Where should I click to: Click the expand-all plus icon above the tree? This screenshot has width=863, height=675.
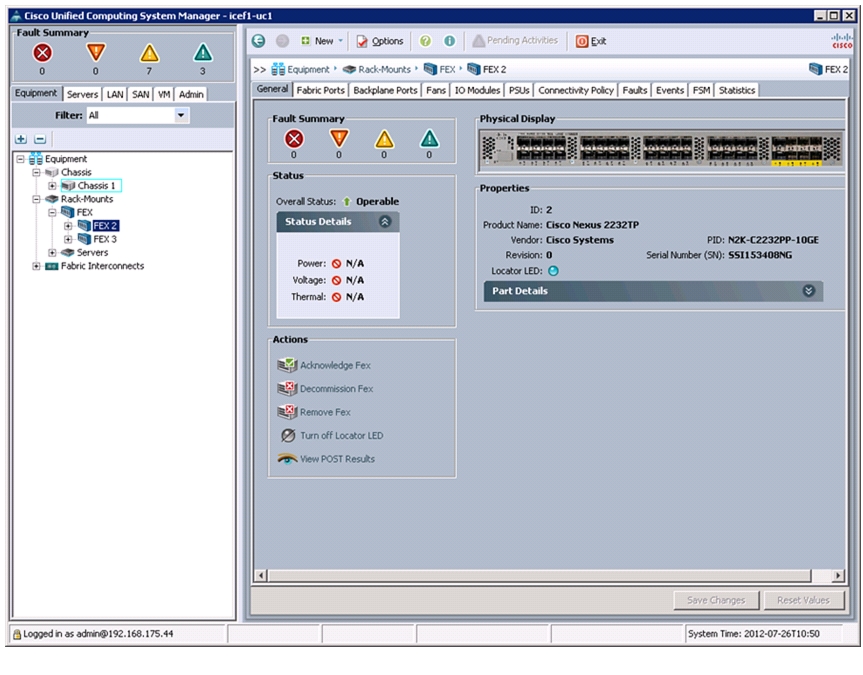[21, 139]
